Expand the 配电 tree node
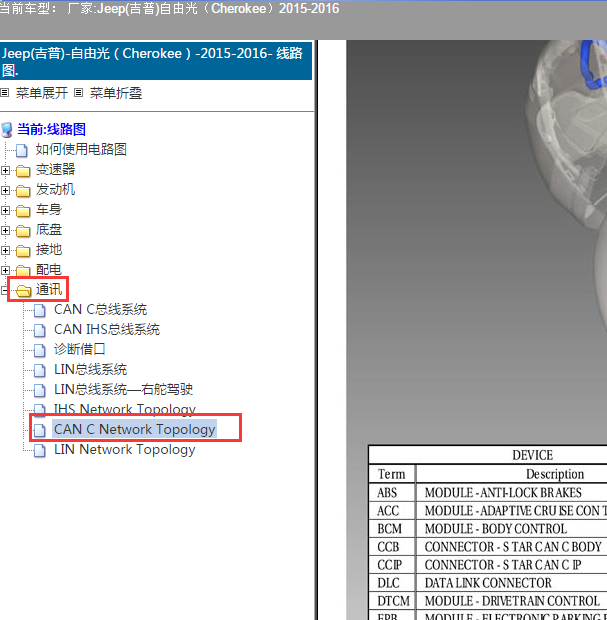This screenshot has height=620, width=607. [x=5, y=270]
